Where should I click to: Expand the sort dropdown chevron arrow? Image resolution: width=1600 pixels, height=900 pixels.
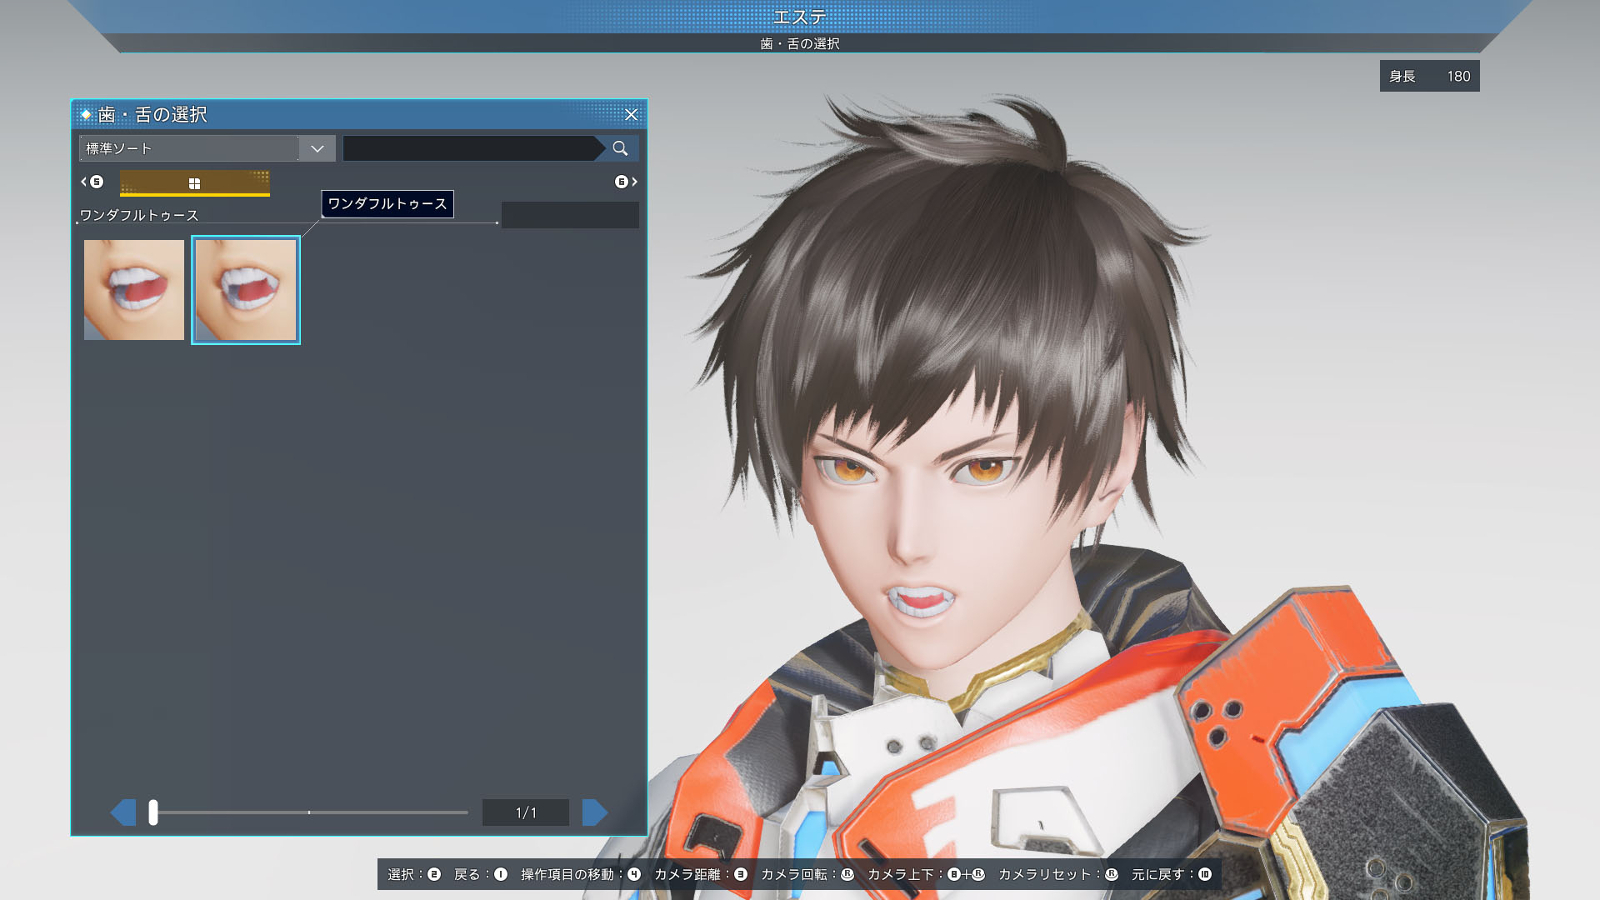coord(317,149)
